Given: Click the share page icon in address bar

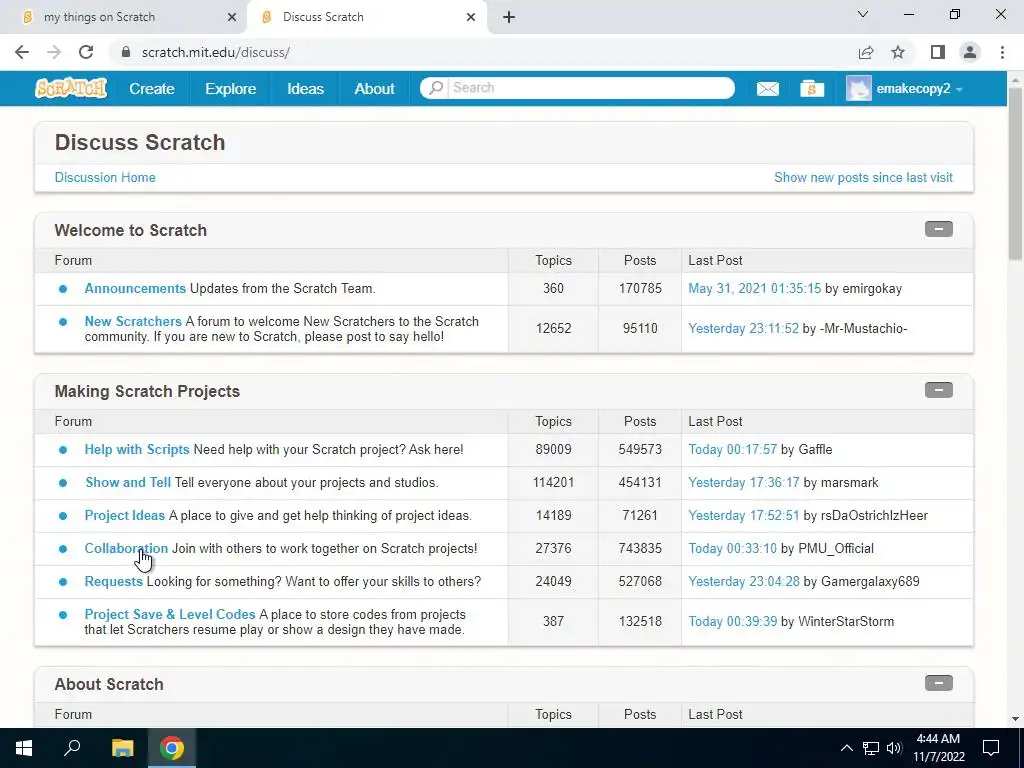Looking at the screenshot, I should [x=866, y=52].
